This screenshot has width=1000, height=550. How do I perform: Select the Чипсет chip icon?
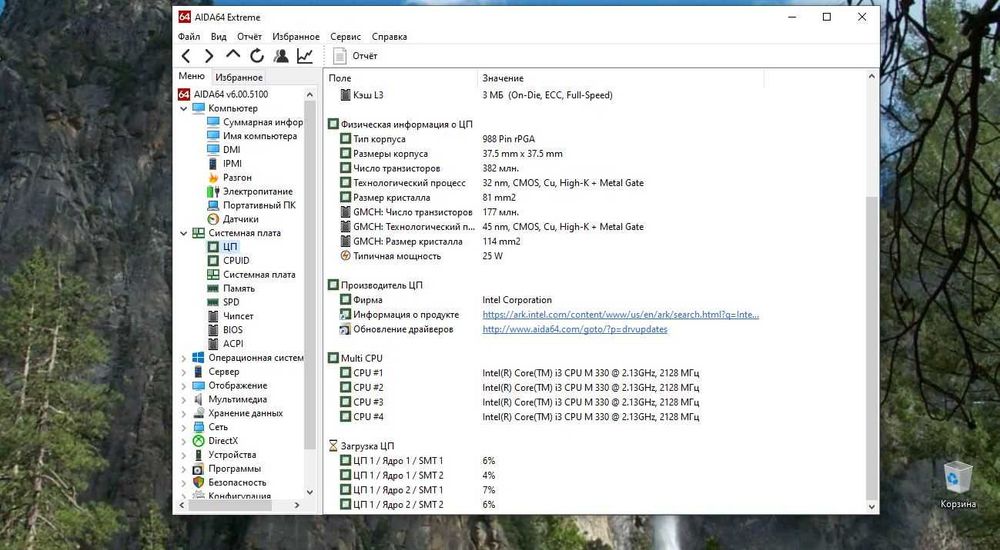tap(213, 316)
